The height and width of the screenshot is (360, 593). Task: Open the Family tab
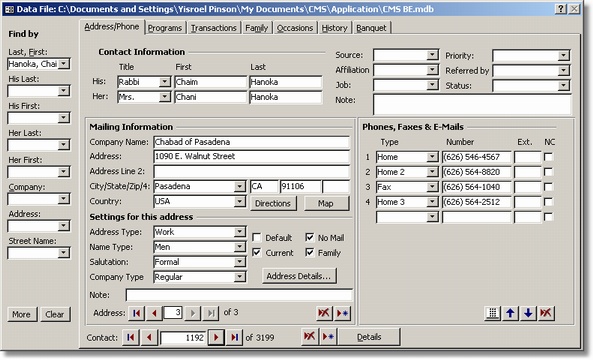click(257, 28)
